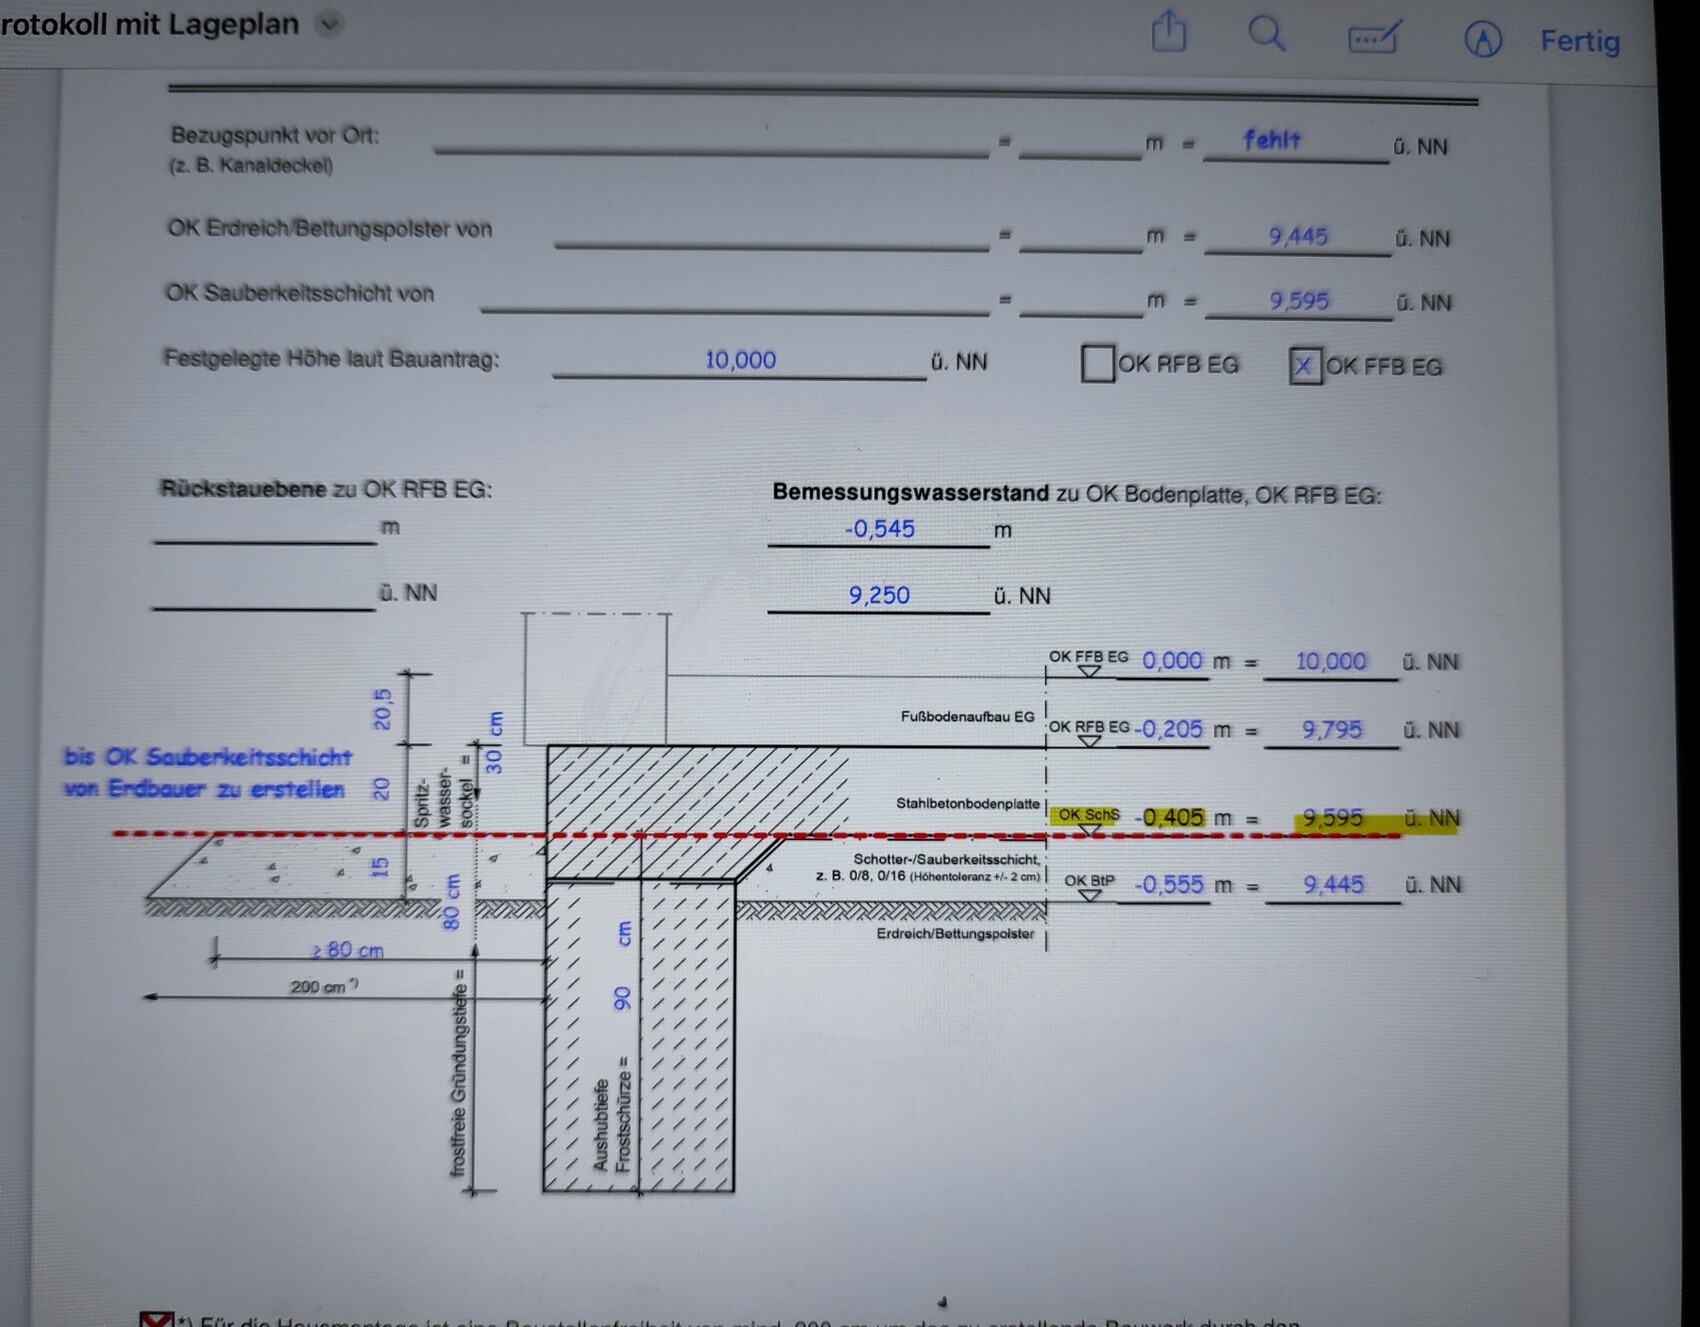Select the Bemessungswasserstand 9,250 ü. NN field
The width and height of the screenshot is (1700, 1327).
pos(878,595)
